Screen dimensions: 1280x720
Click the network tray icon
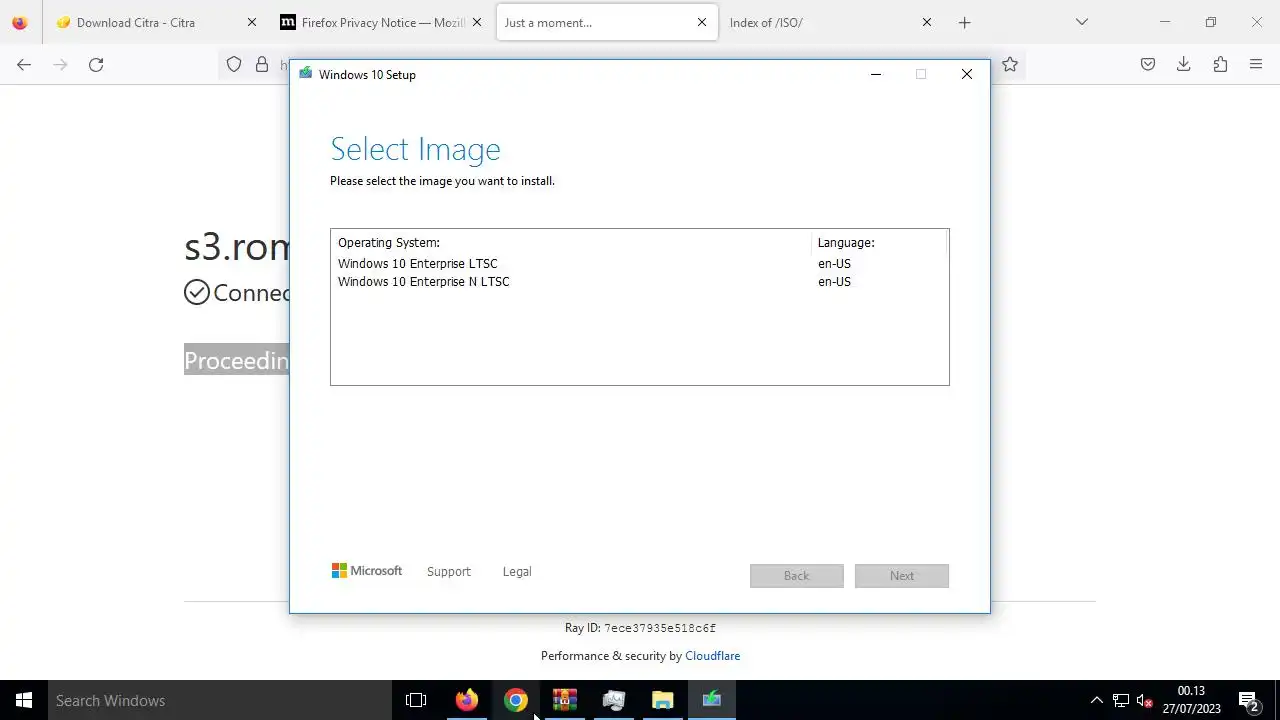click(1121, 700)
